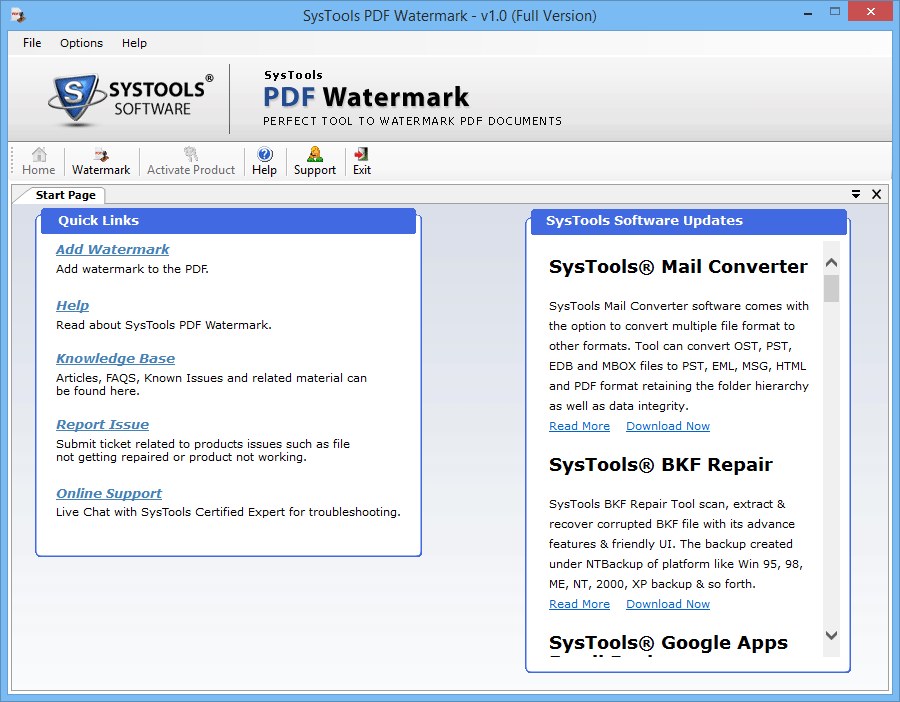Click the updates panel scroll down arrow

[x=831, y=635]
